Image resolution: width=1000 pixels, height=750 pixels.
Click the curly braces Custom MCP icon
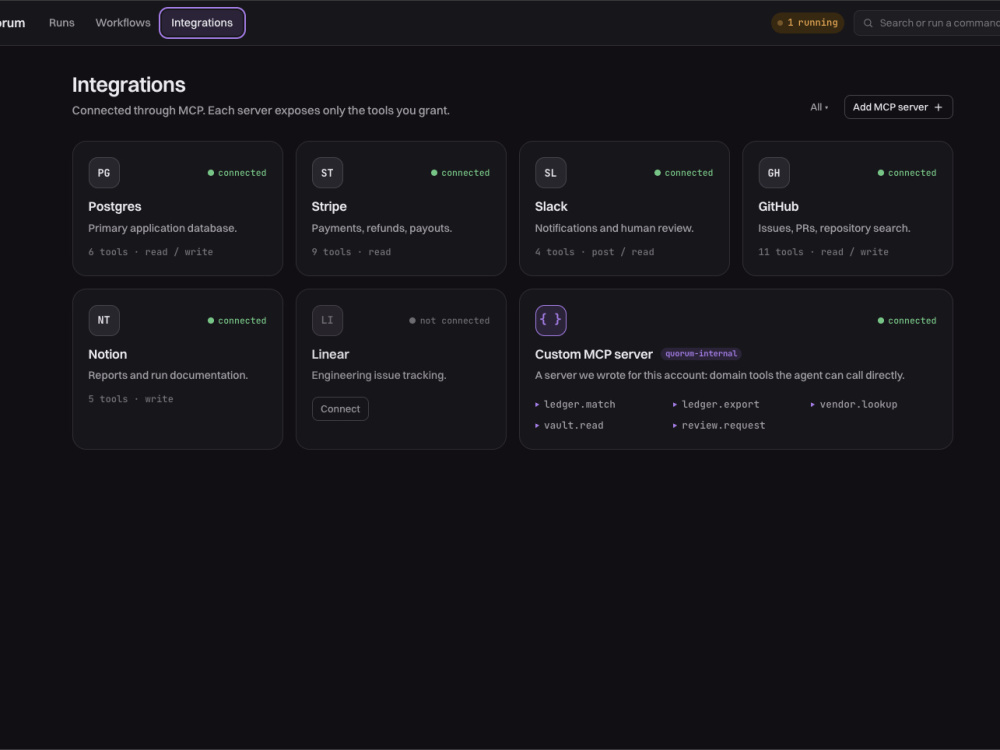[x=550, y=320]
